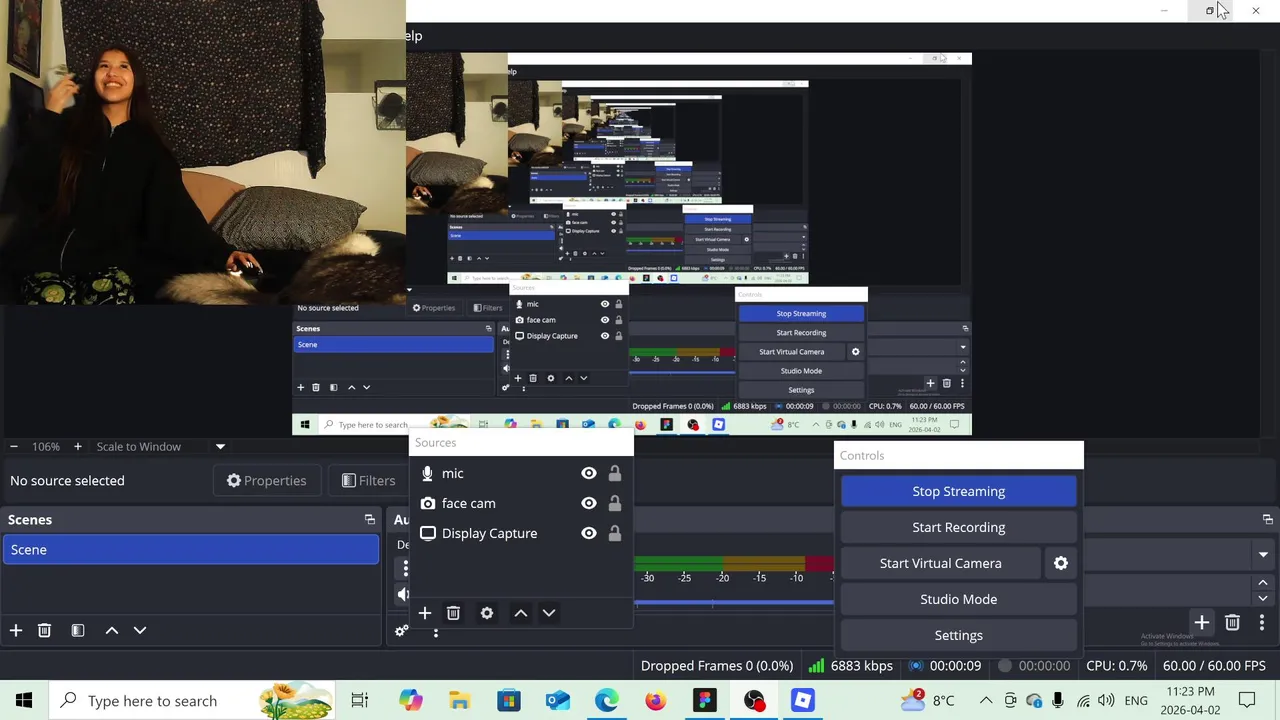Select the mic source row

(521, 473)
